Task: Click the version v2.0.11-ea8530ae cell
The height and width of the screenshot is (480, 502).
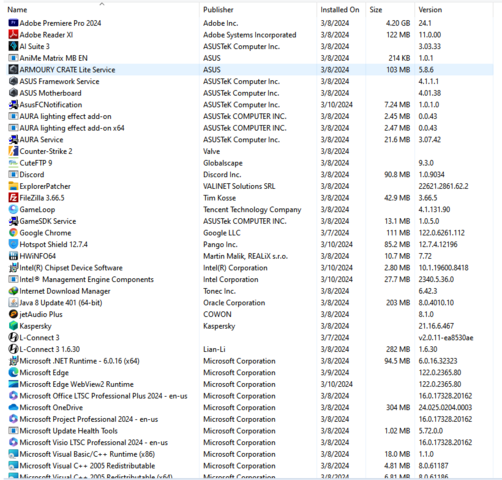Action: [x=446, y=338]
